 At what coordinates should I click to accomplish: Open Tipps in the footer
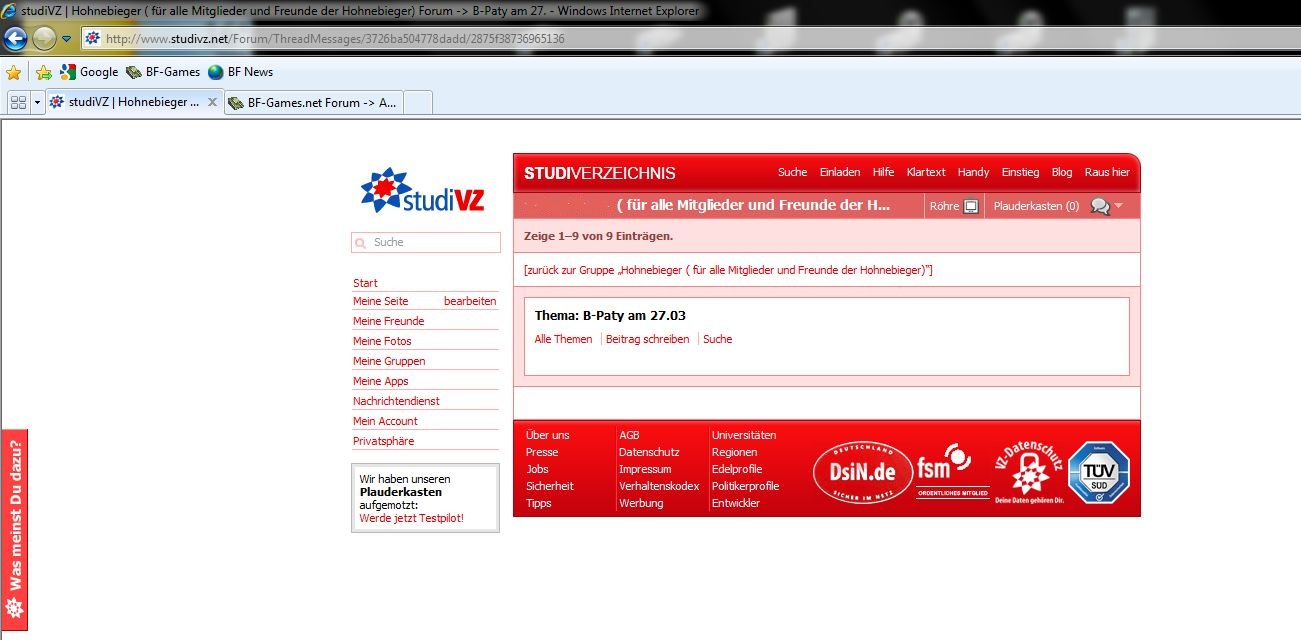538,503
